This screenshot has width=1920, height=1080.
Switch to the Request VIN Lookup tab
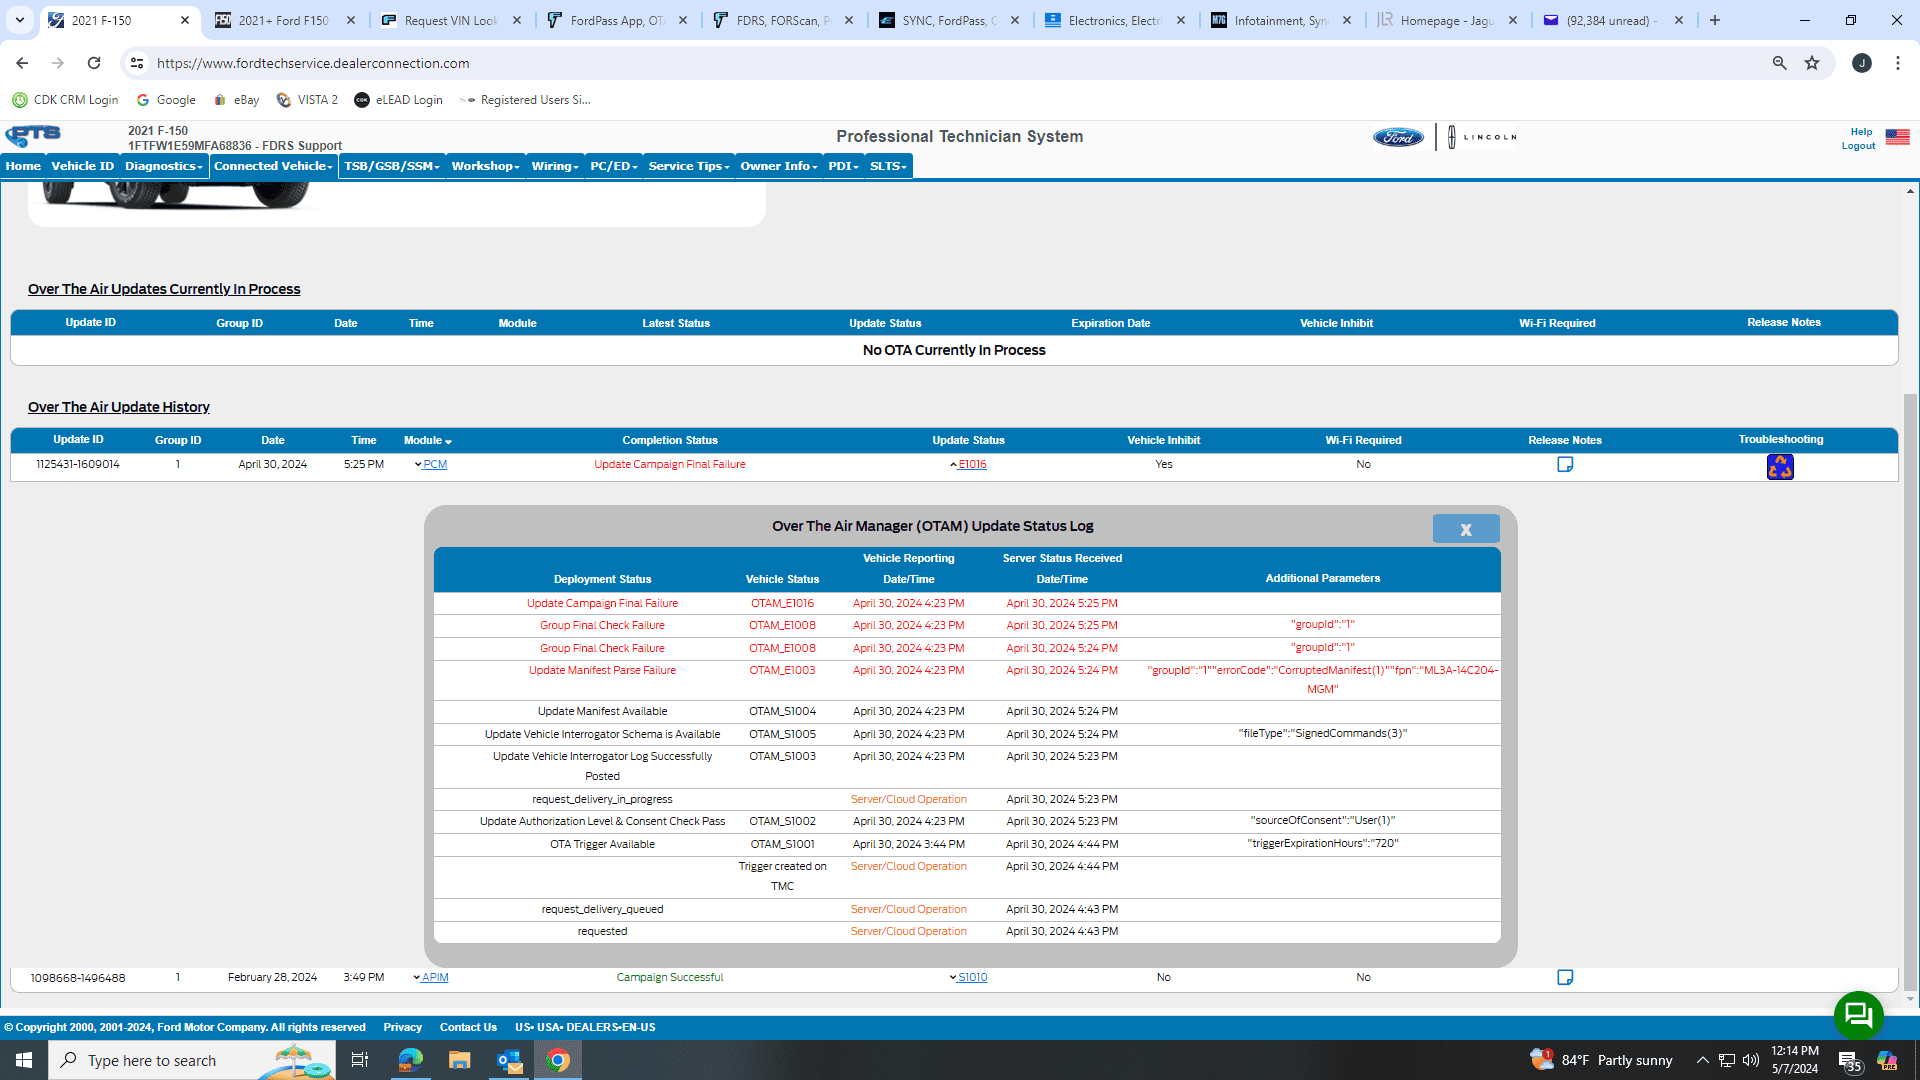(x=450, y=20)
